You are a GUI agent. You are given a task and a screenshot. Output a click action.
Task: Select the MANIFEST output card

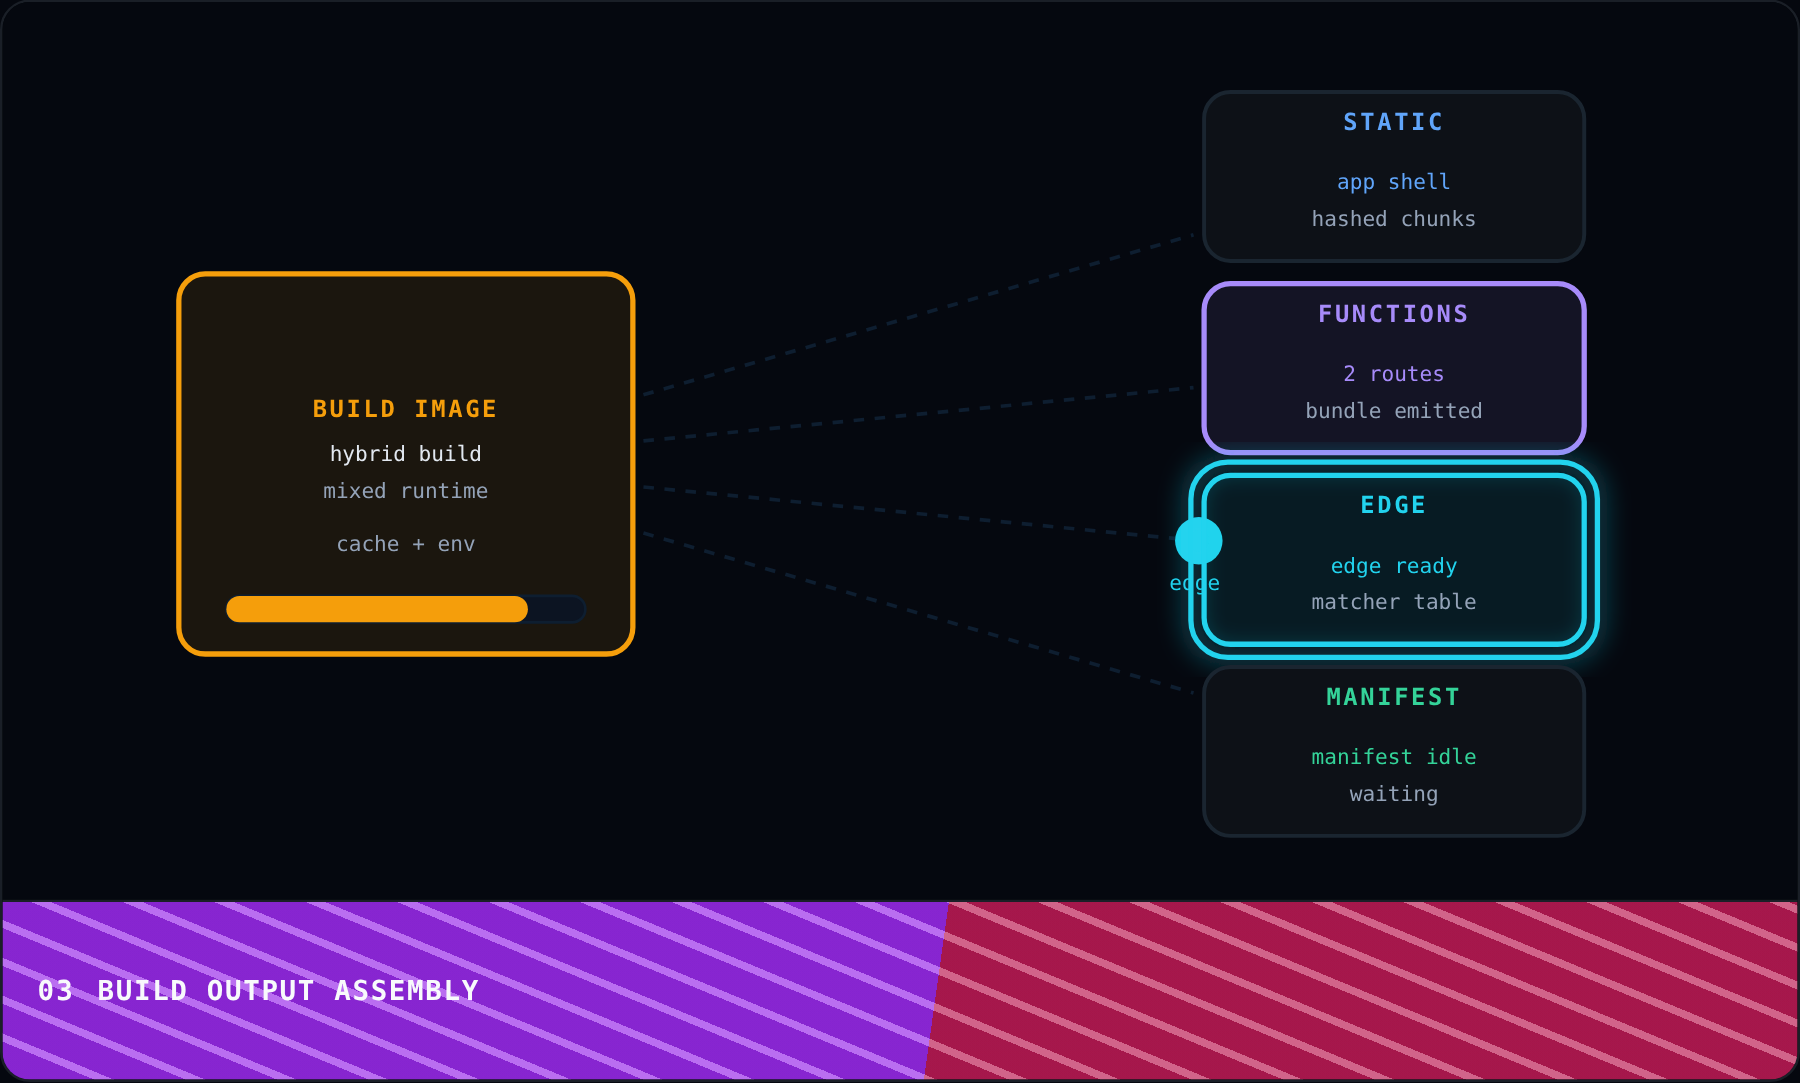tap(1394, 751)
